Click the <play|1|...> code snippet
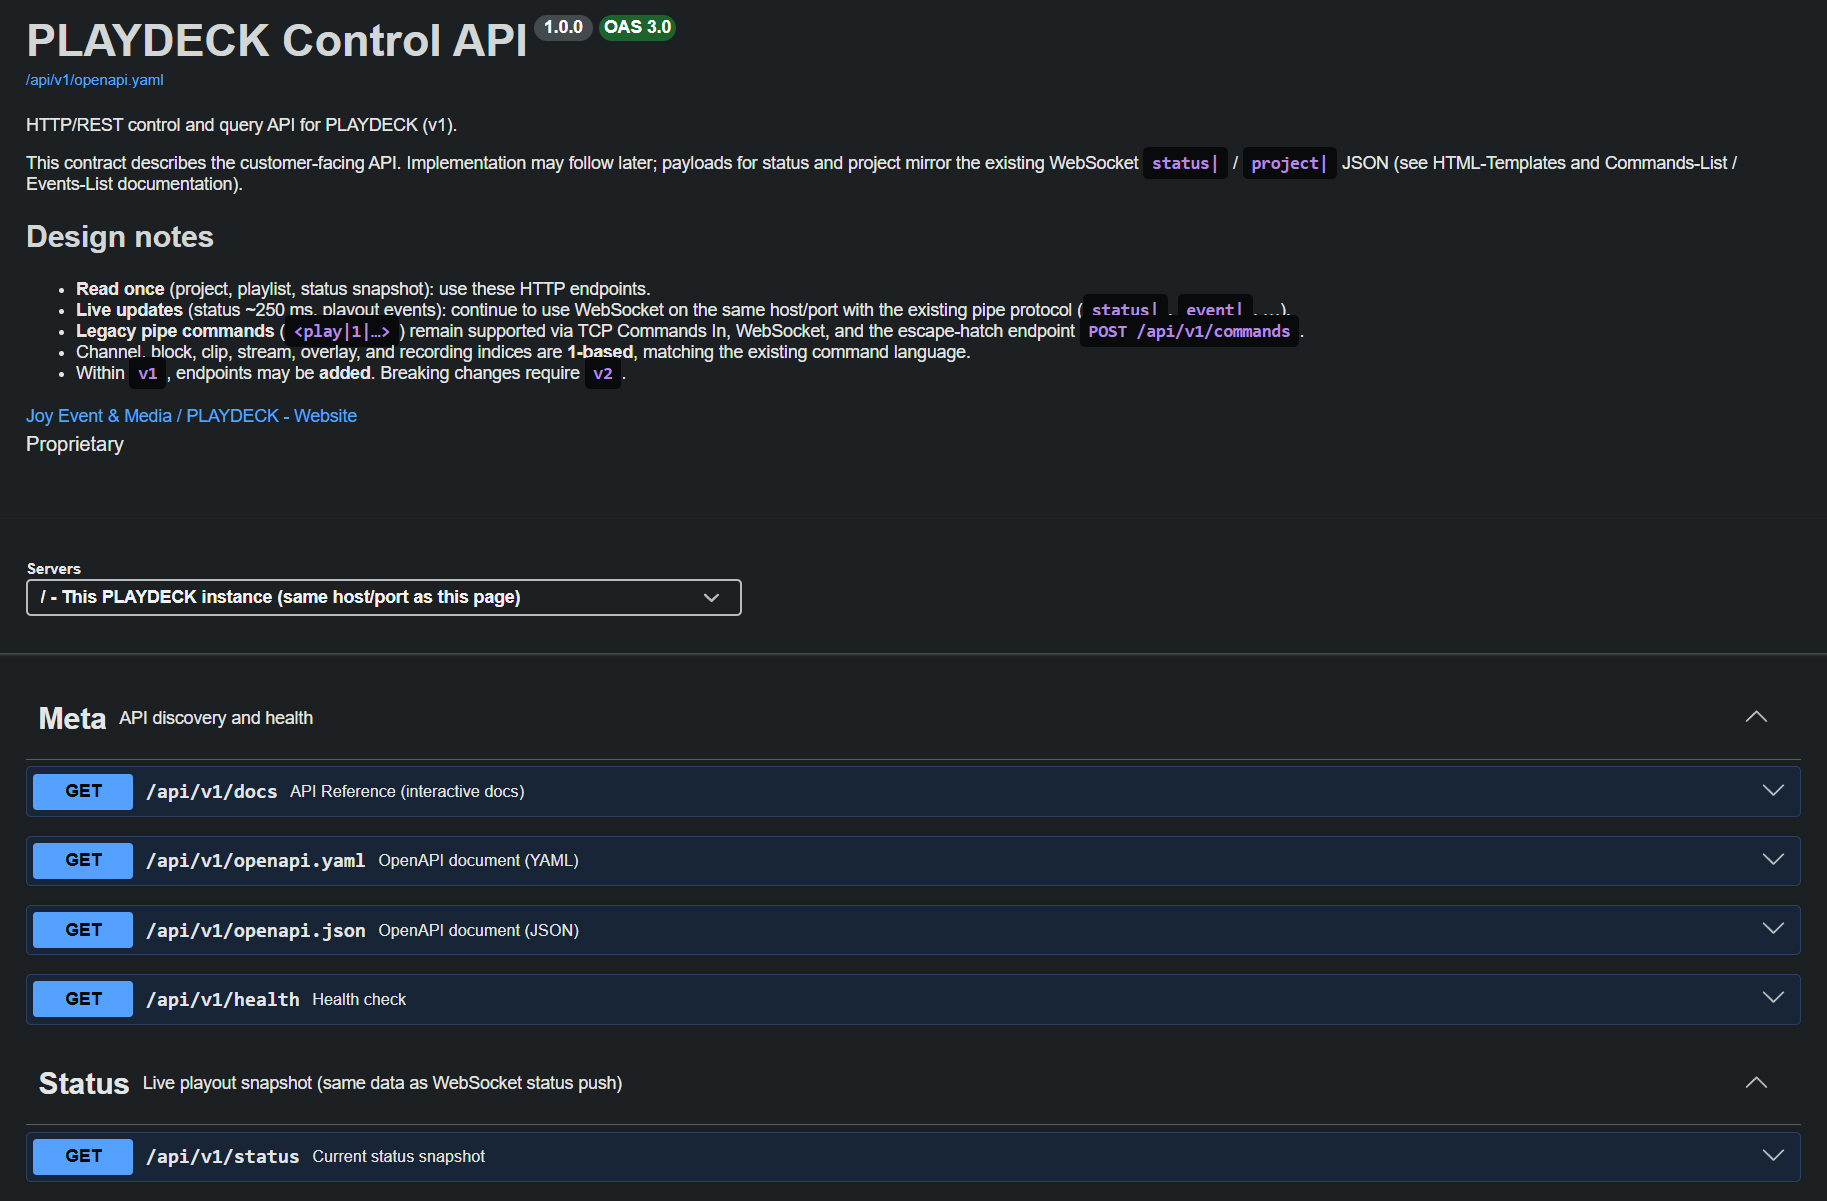This screenshot has height=1201, width=1827. click(x=342, y=332)
